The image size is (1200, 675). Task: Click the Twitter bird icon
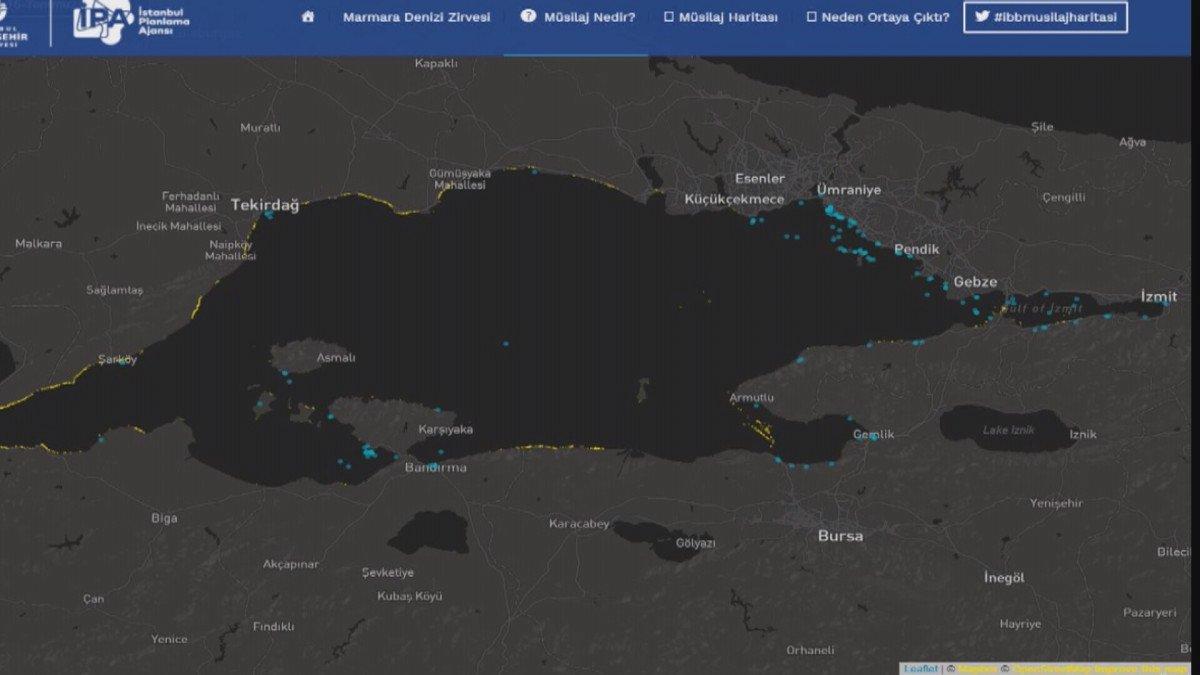(x=982, y=17)
